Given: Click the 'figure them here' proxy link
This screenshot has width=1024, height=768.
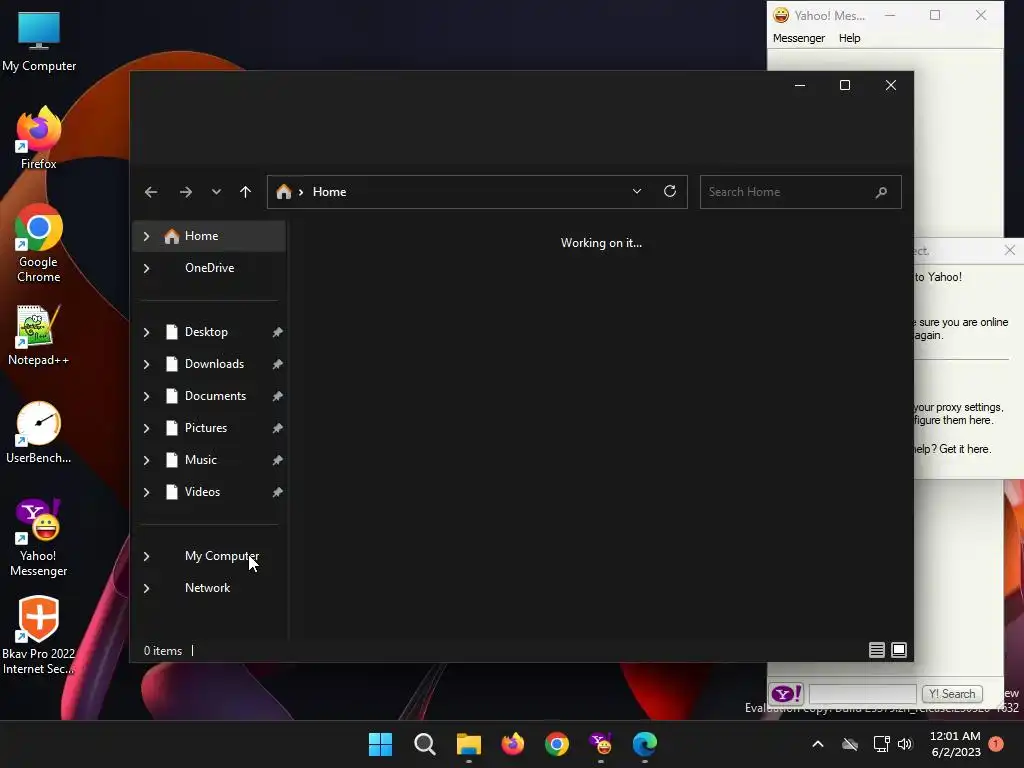Looking at the screenshot, I should 952,421.
